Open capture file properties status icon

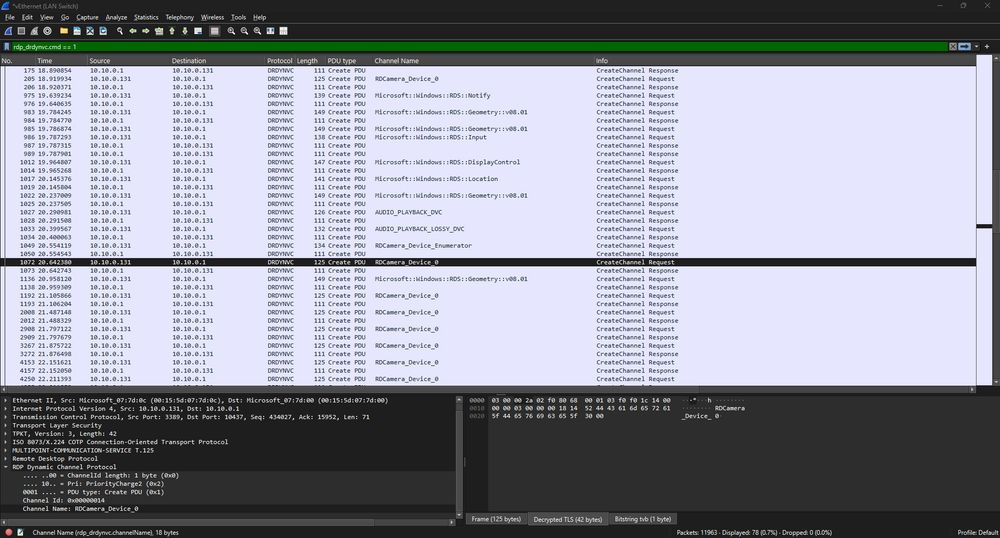point(20,532)
